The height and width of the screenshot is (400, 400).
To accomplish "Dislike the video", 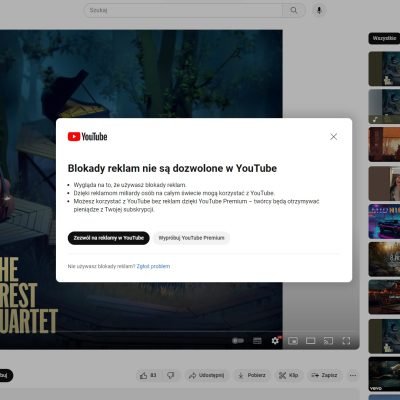I will click(x=171, y=375).
